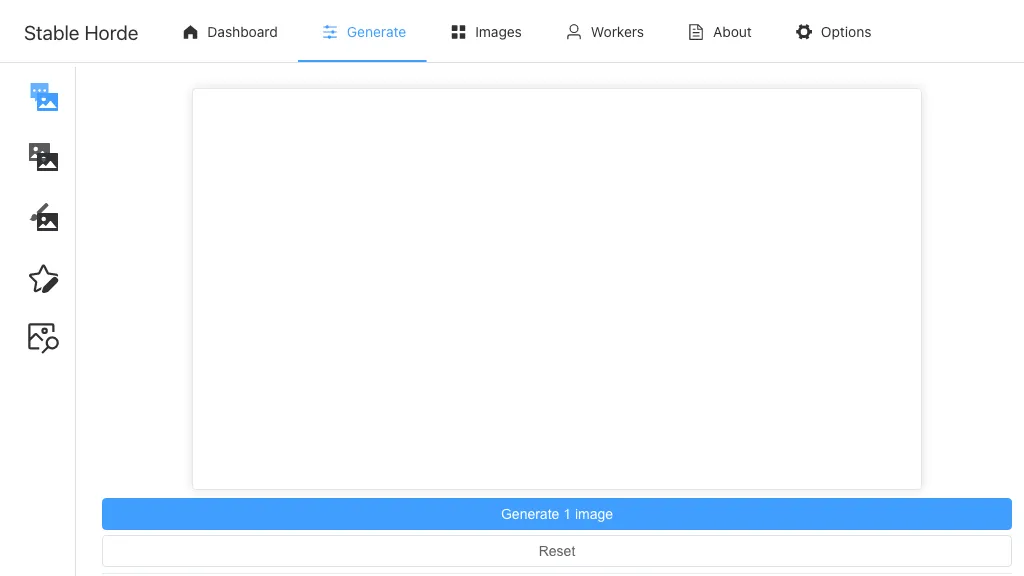The image size is (1024, 576).
Task: Click the empty image preview area
Action: point(556,288)
